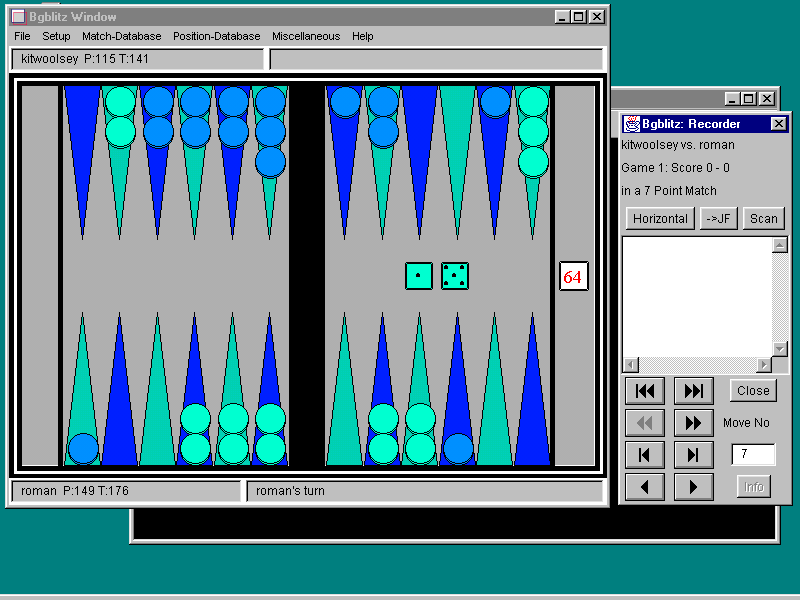This screenshot has width=800, height=600.
Task: Open the Help menu
Action: 362,36
